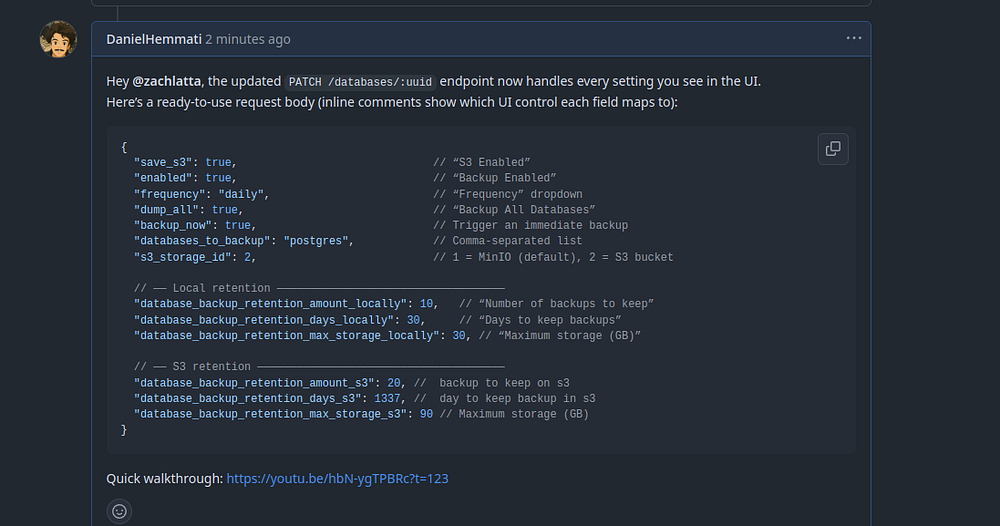Open the @zachlatta mention profile
Image resolution: width=1000 pixels, height=526 pixels.
click(169, 81)
